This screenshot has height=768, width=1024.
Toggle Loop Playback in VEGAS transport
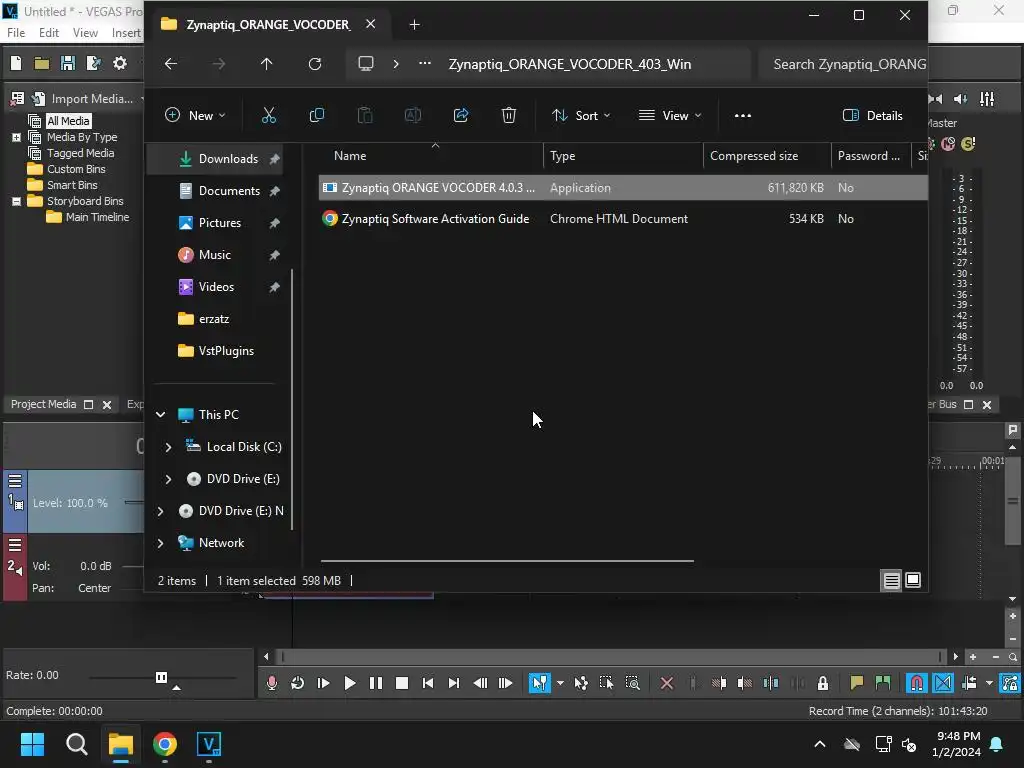point(297,683)
